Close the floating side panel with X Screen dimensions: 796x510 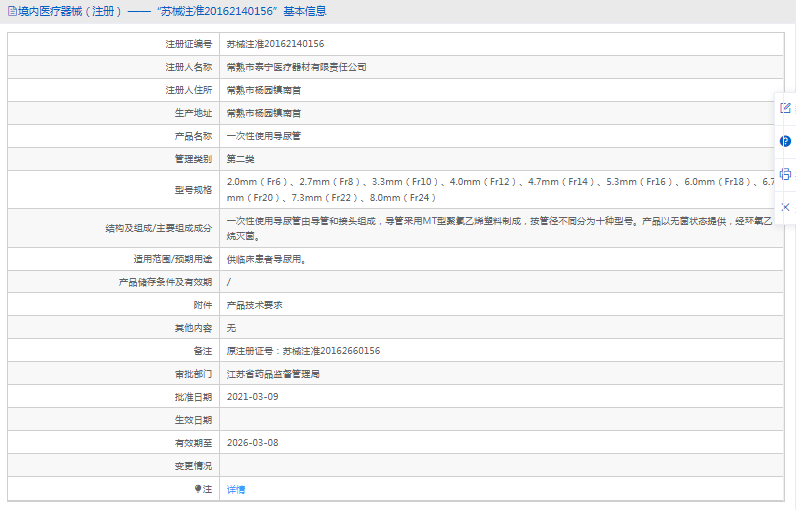click(x=785, y=207)
